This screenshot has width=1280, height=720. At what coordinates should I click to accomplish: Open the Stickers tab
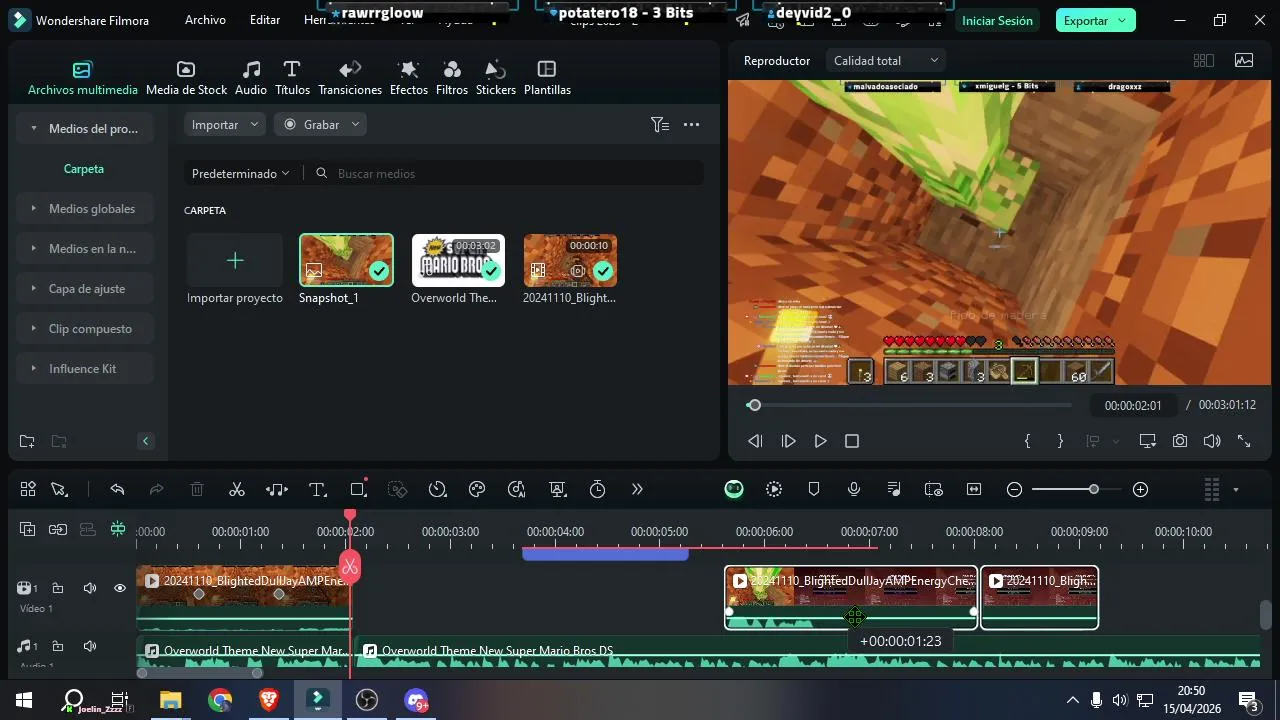(x=495, y=78)
